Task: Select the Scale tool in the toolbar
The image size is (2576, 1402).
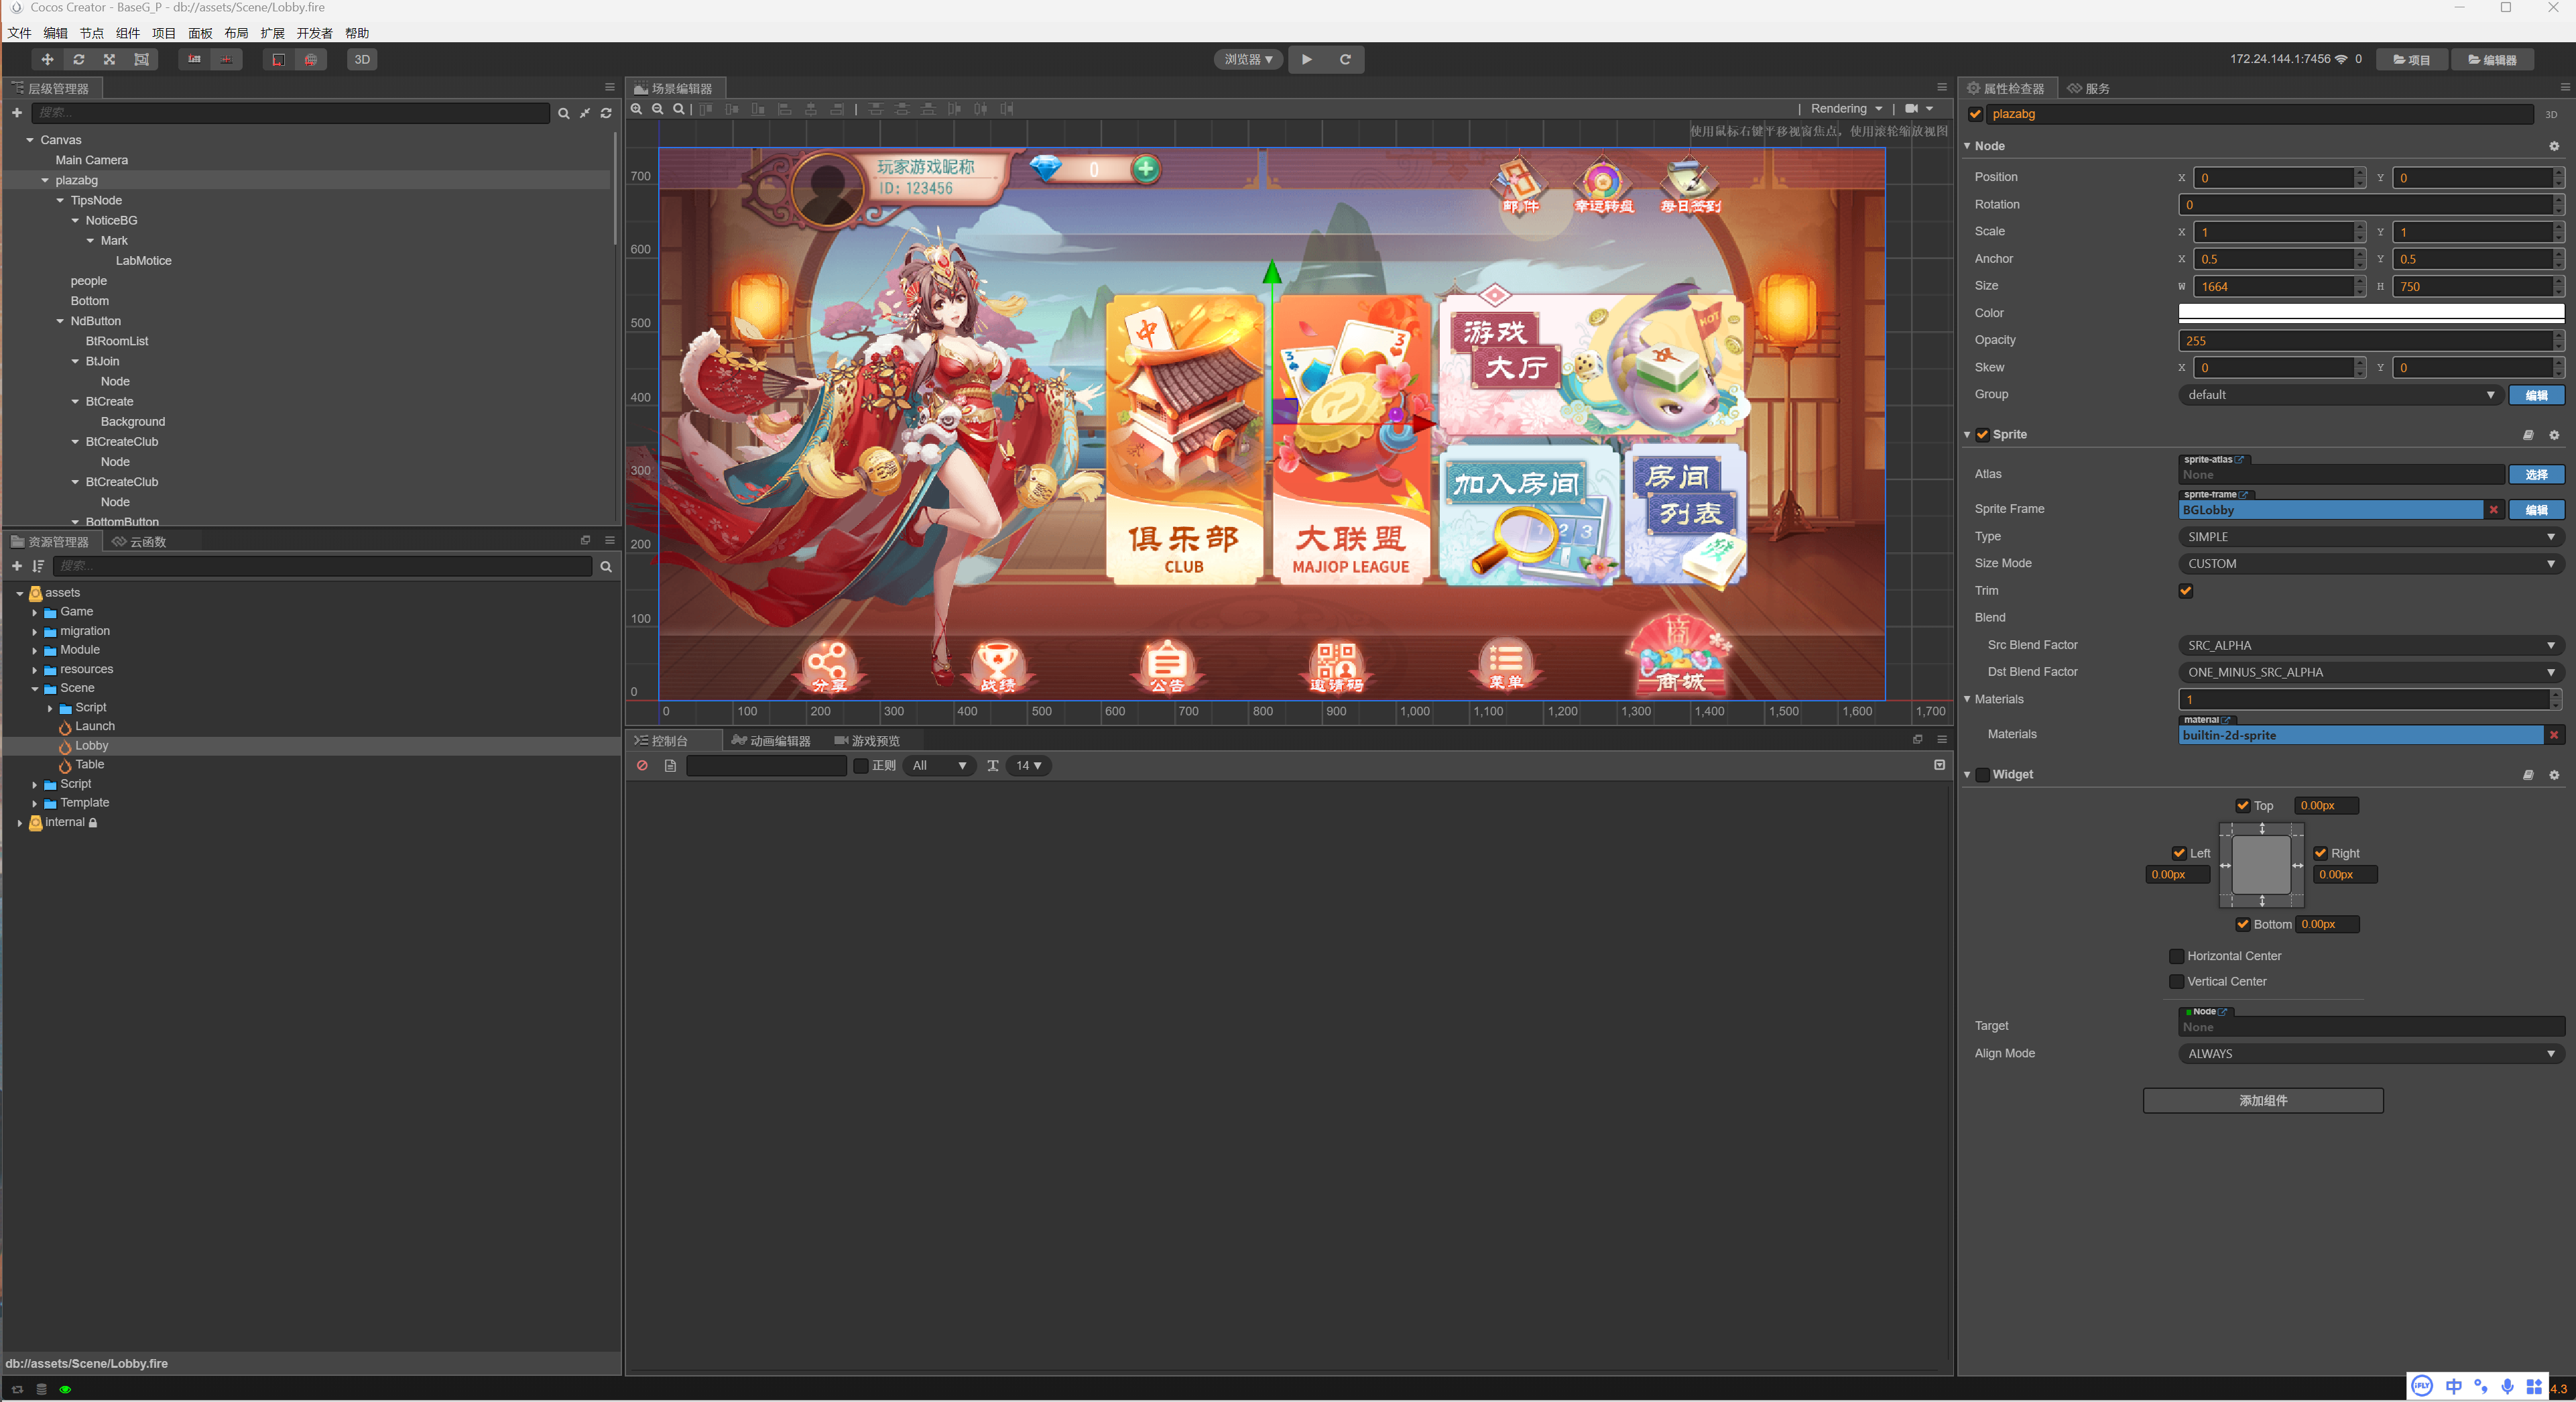Action: 109,60
